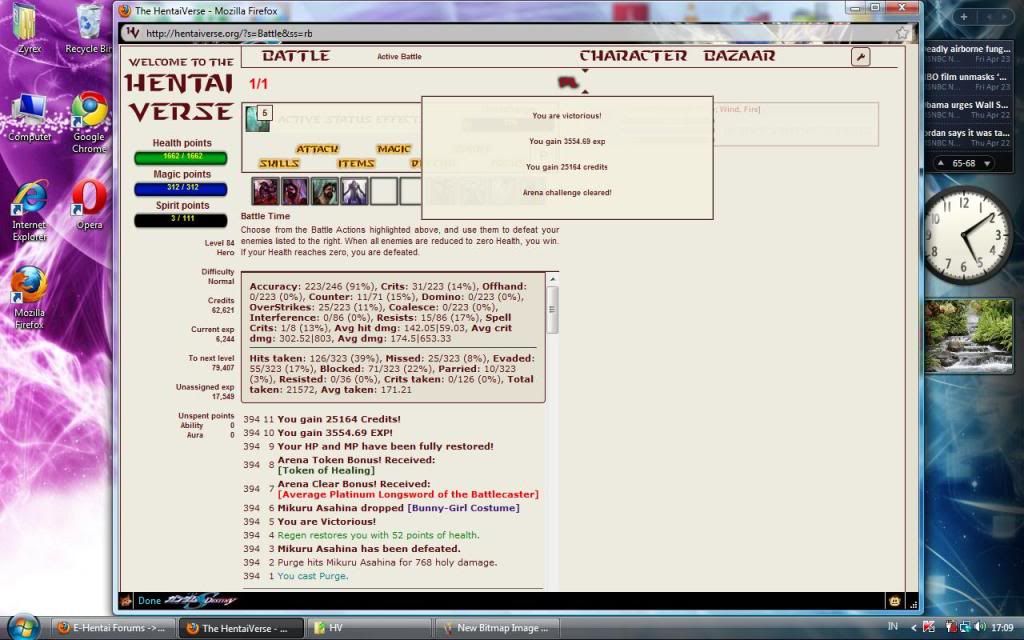The height and width of the screenshot is (640, 1024).
Task: Open the Windows Start orb
Action: pyautogui.click(x=24, y=627)
